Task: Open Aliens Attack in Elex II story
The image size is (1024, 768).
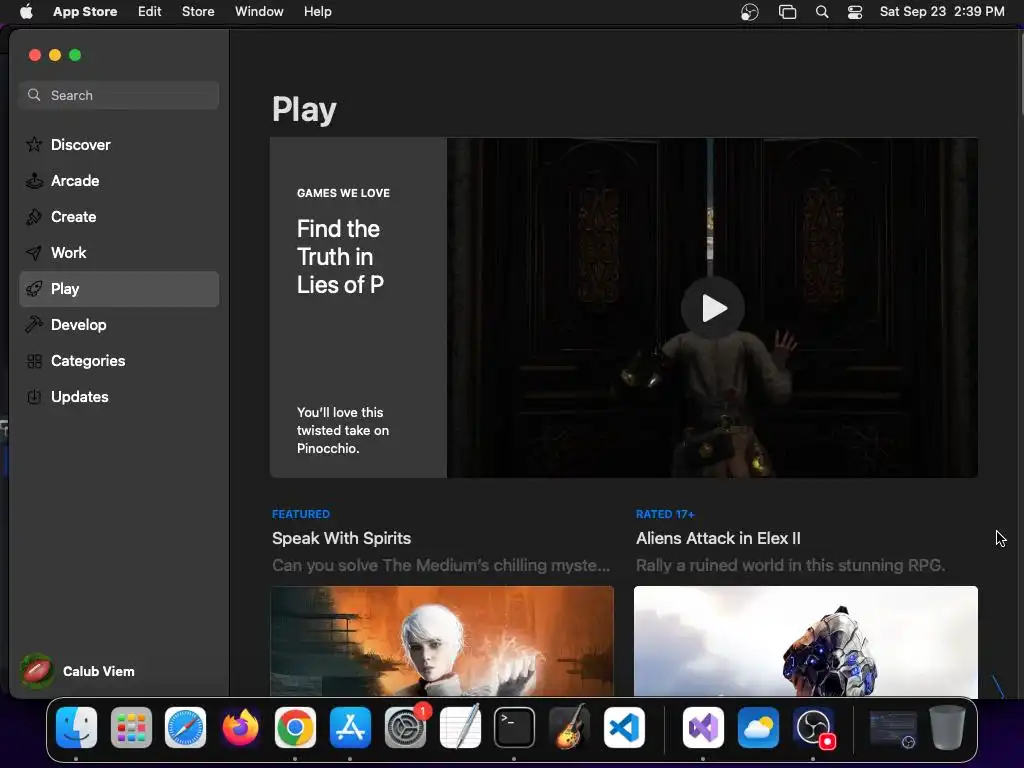Action: pos(718,538)
